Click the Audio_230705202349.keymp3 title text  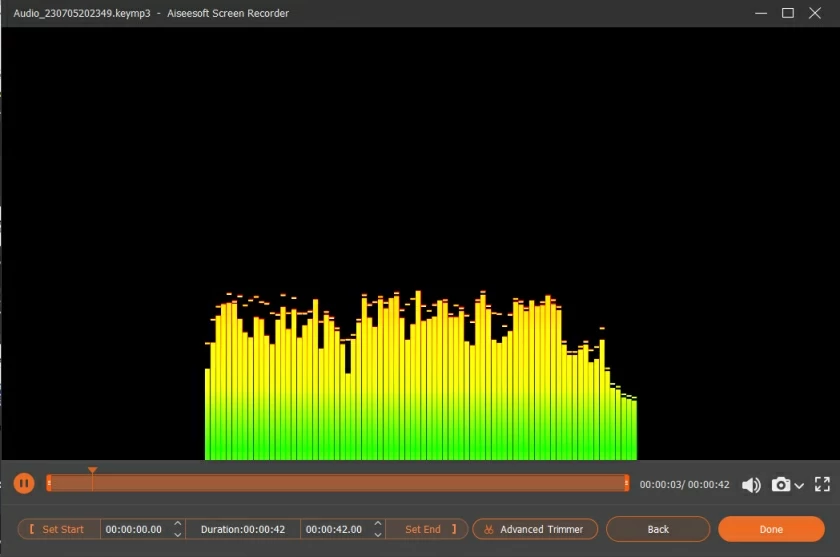[82, 13]
